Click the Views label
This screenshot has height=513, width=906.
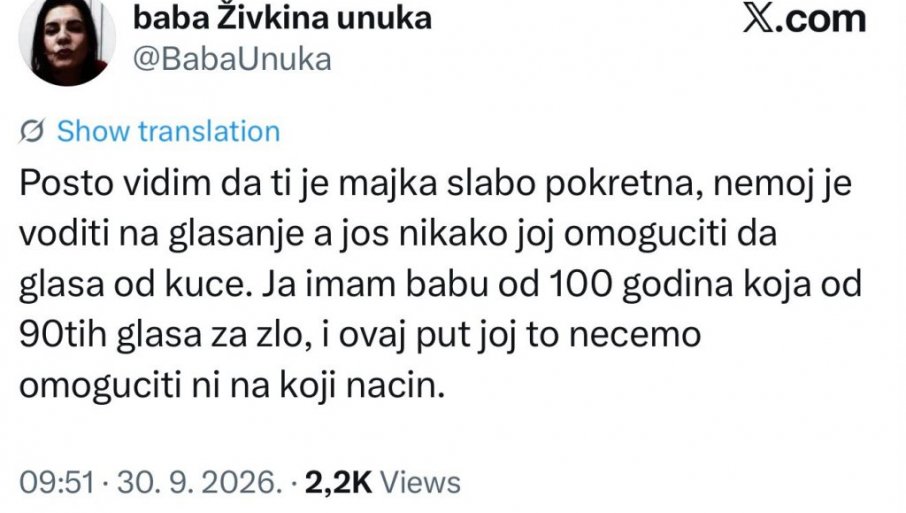pyautogui.click(x=420, y=482)
